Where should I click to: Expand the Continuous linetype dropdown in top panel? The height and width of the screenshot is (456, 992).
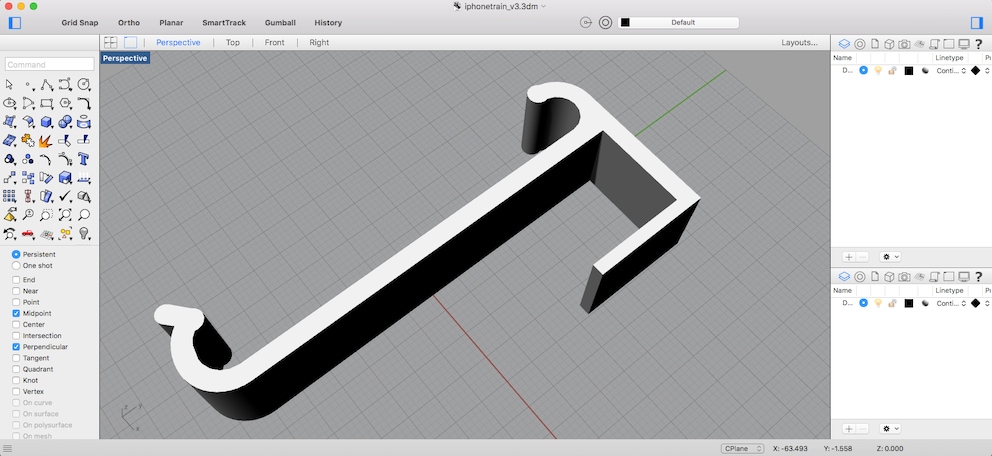(952, 71)
